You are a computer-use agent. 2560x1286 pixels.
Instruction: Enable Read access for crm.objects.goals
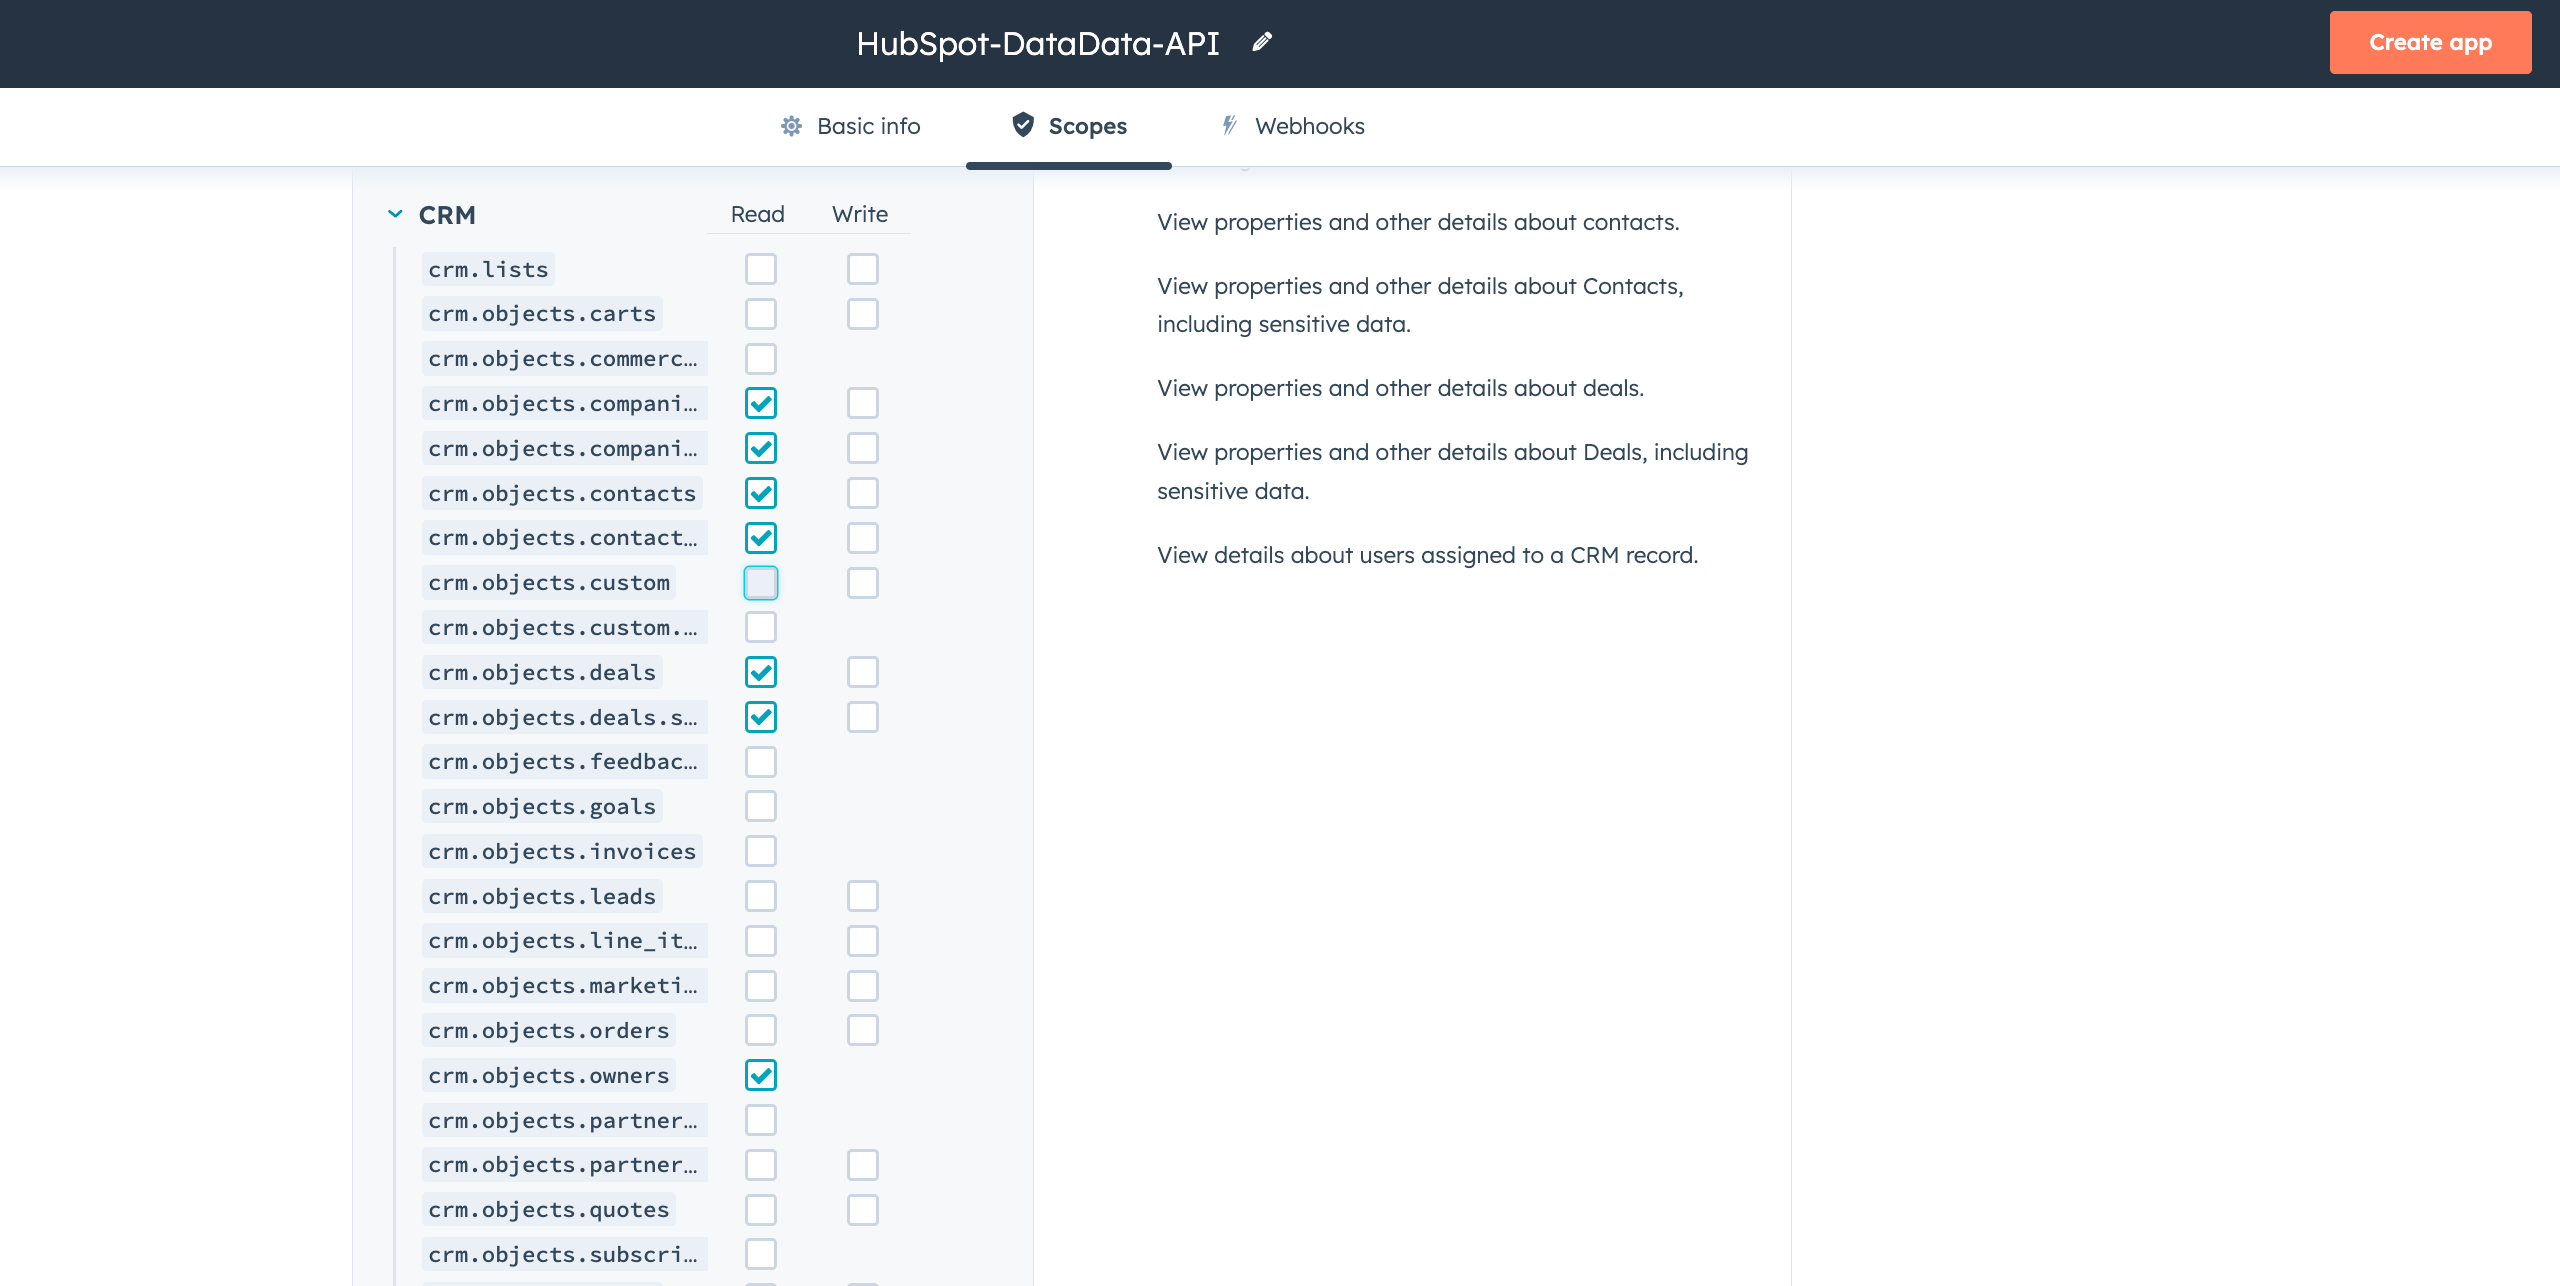pyautogui.click(x=761, y=806)
